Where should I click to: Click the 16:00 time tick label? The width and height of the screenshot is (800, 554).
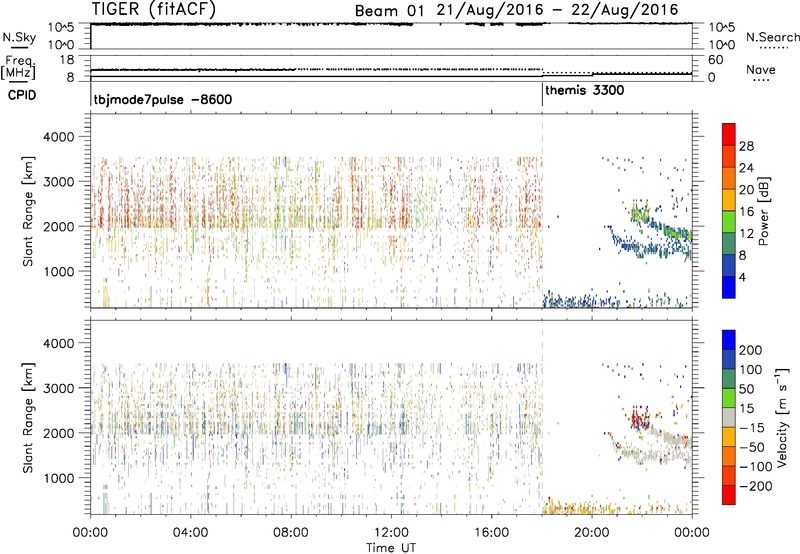pos(491,533)
